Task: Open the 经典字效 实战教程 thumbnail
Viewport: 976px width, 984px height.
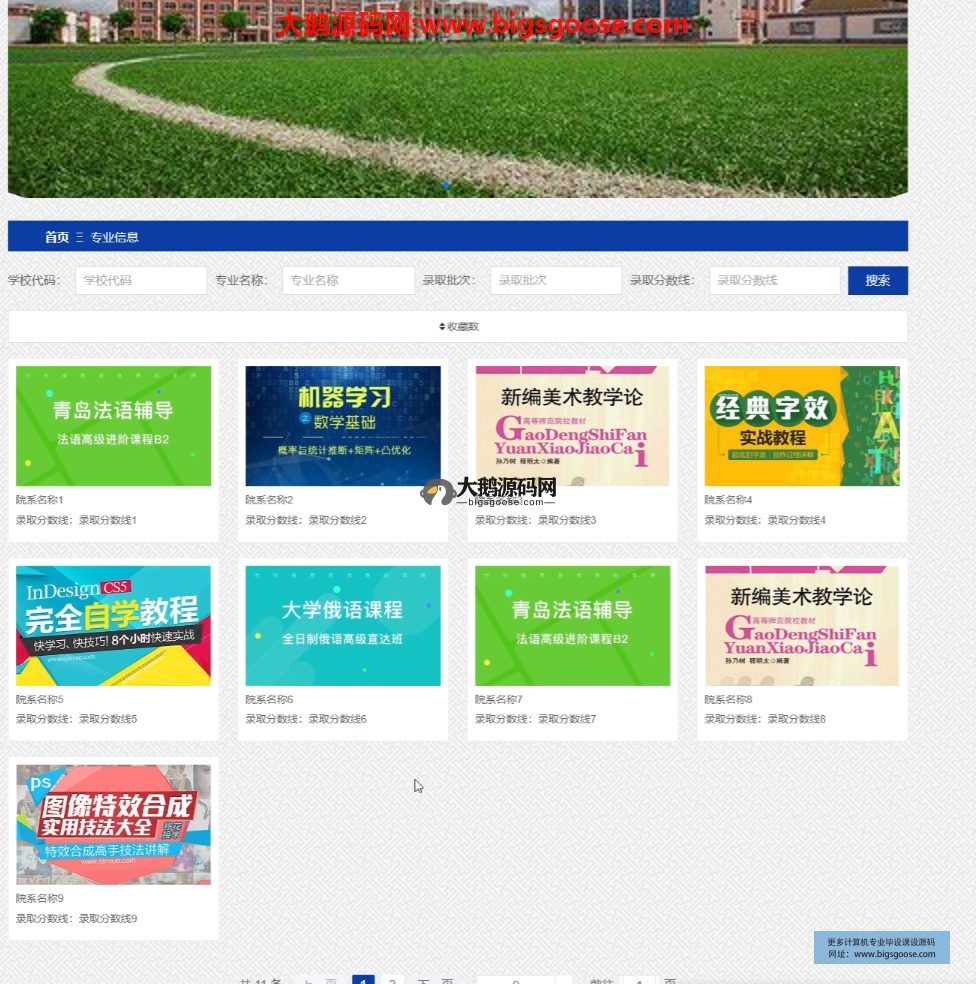Action: tap(802, 426)
